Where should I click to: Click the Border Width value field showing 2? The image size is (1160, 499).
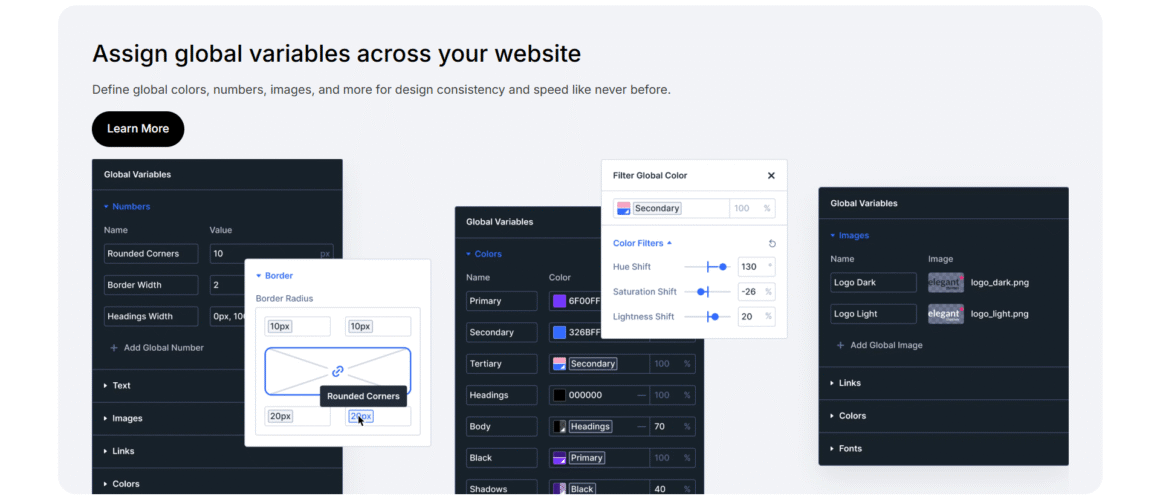[228, 285]
